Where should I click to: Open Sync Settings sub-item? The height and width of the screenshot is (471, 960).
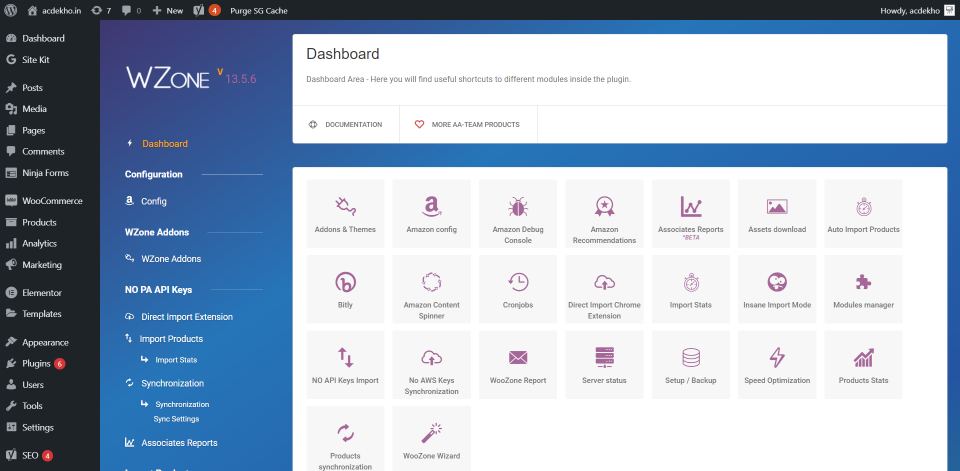click(x=176, y=419)
